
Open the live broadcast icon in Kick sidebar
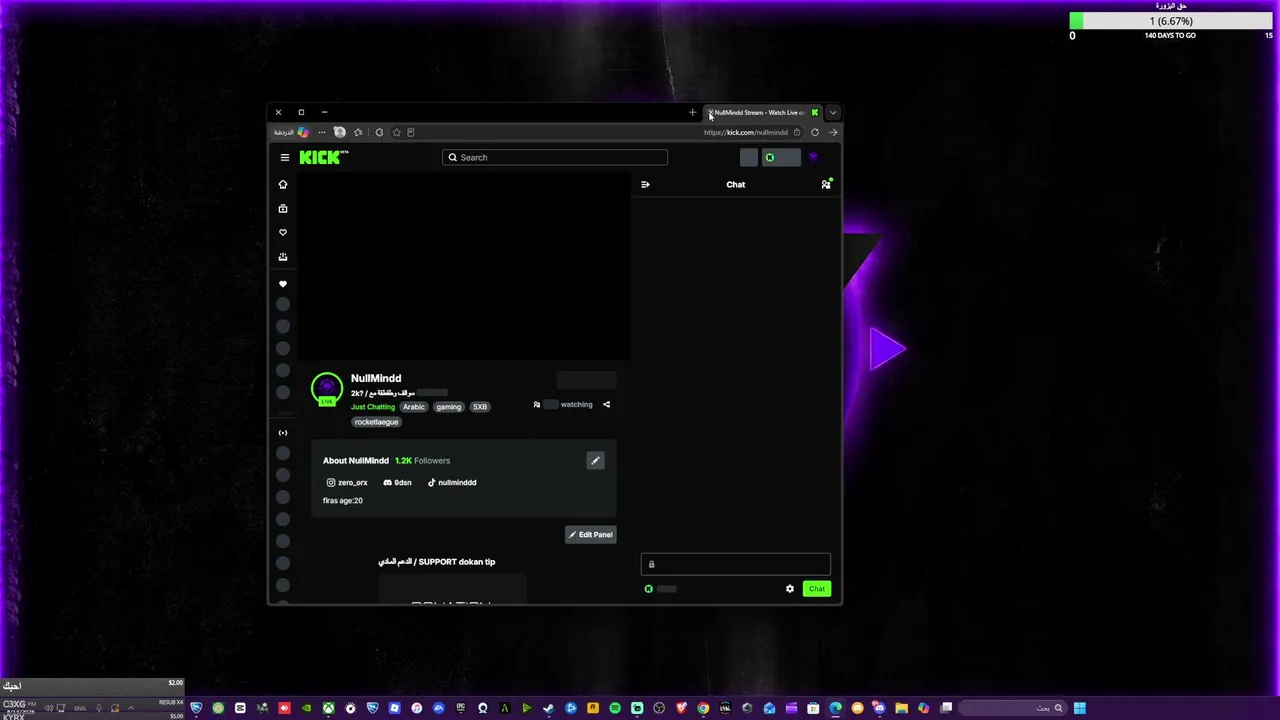click(x=283, y=433)
